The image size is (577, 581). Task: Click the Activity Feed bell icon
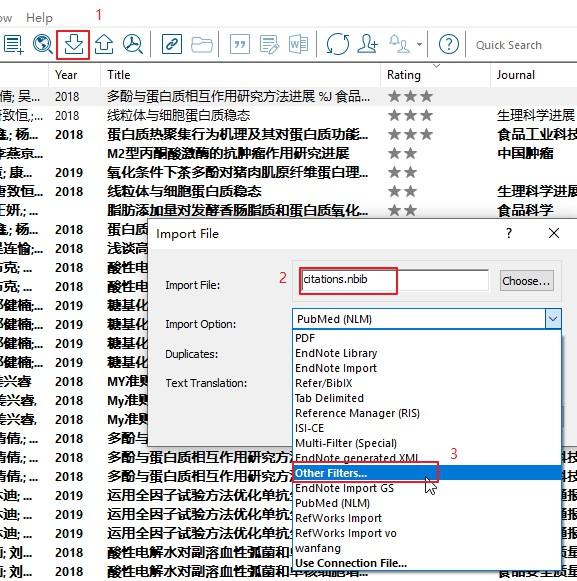click(399, 44)
